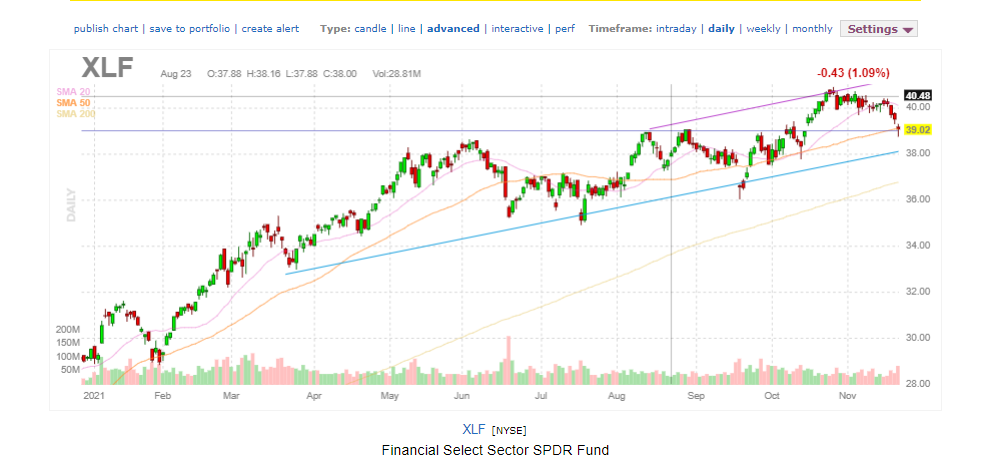Click the 2021 x-axis label

[x=95, y=396]
